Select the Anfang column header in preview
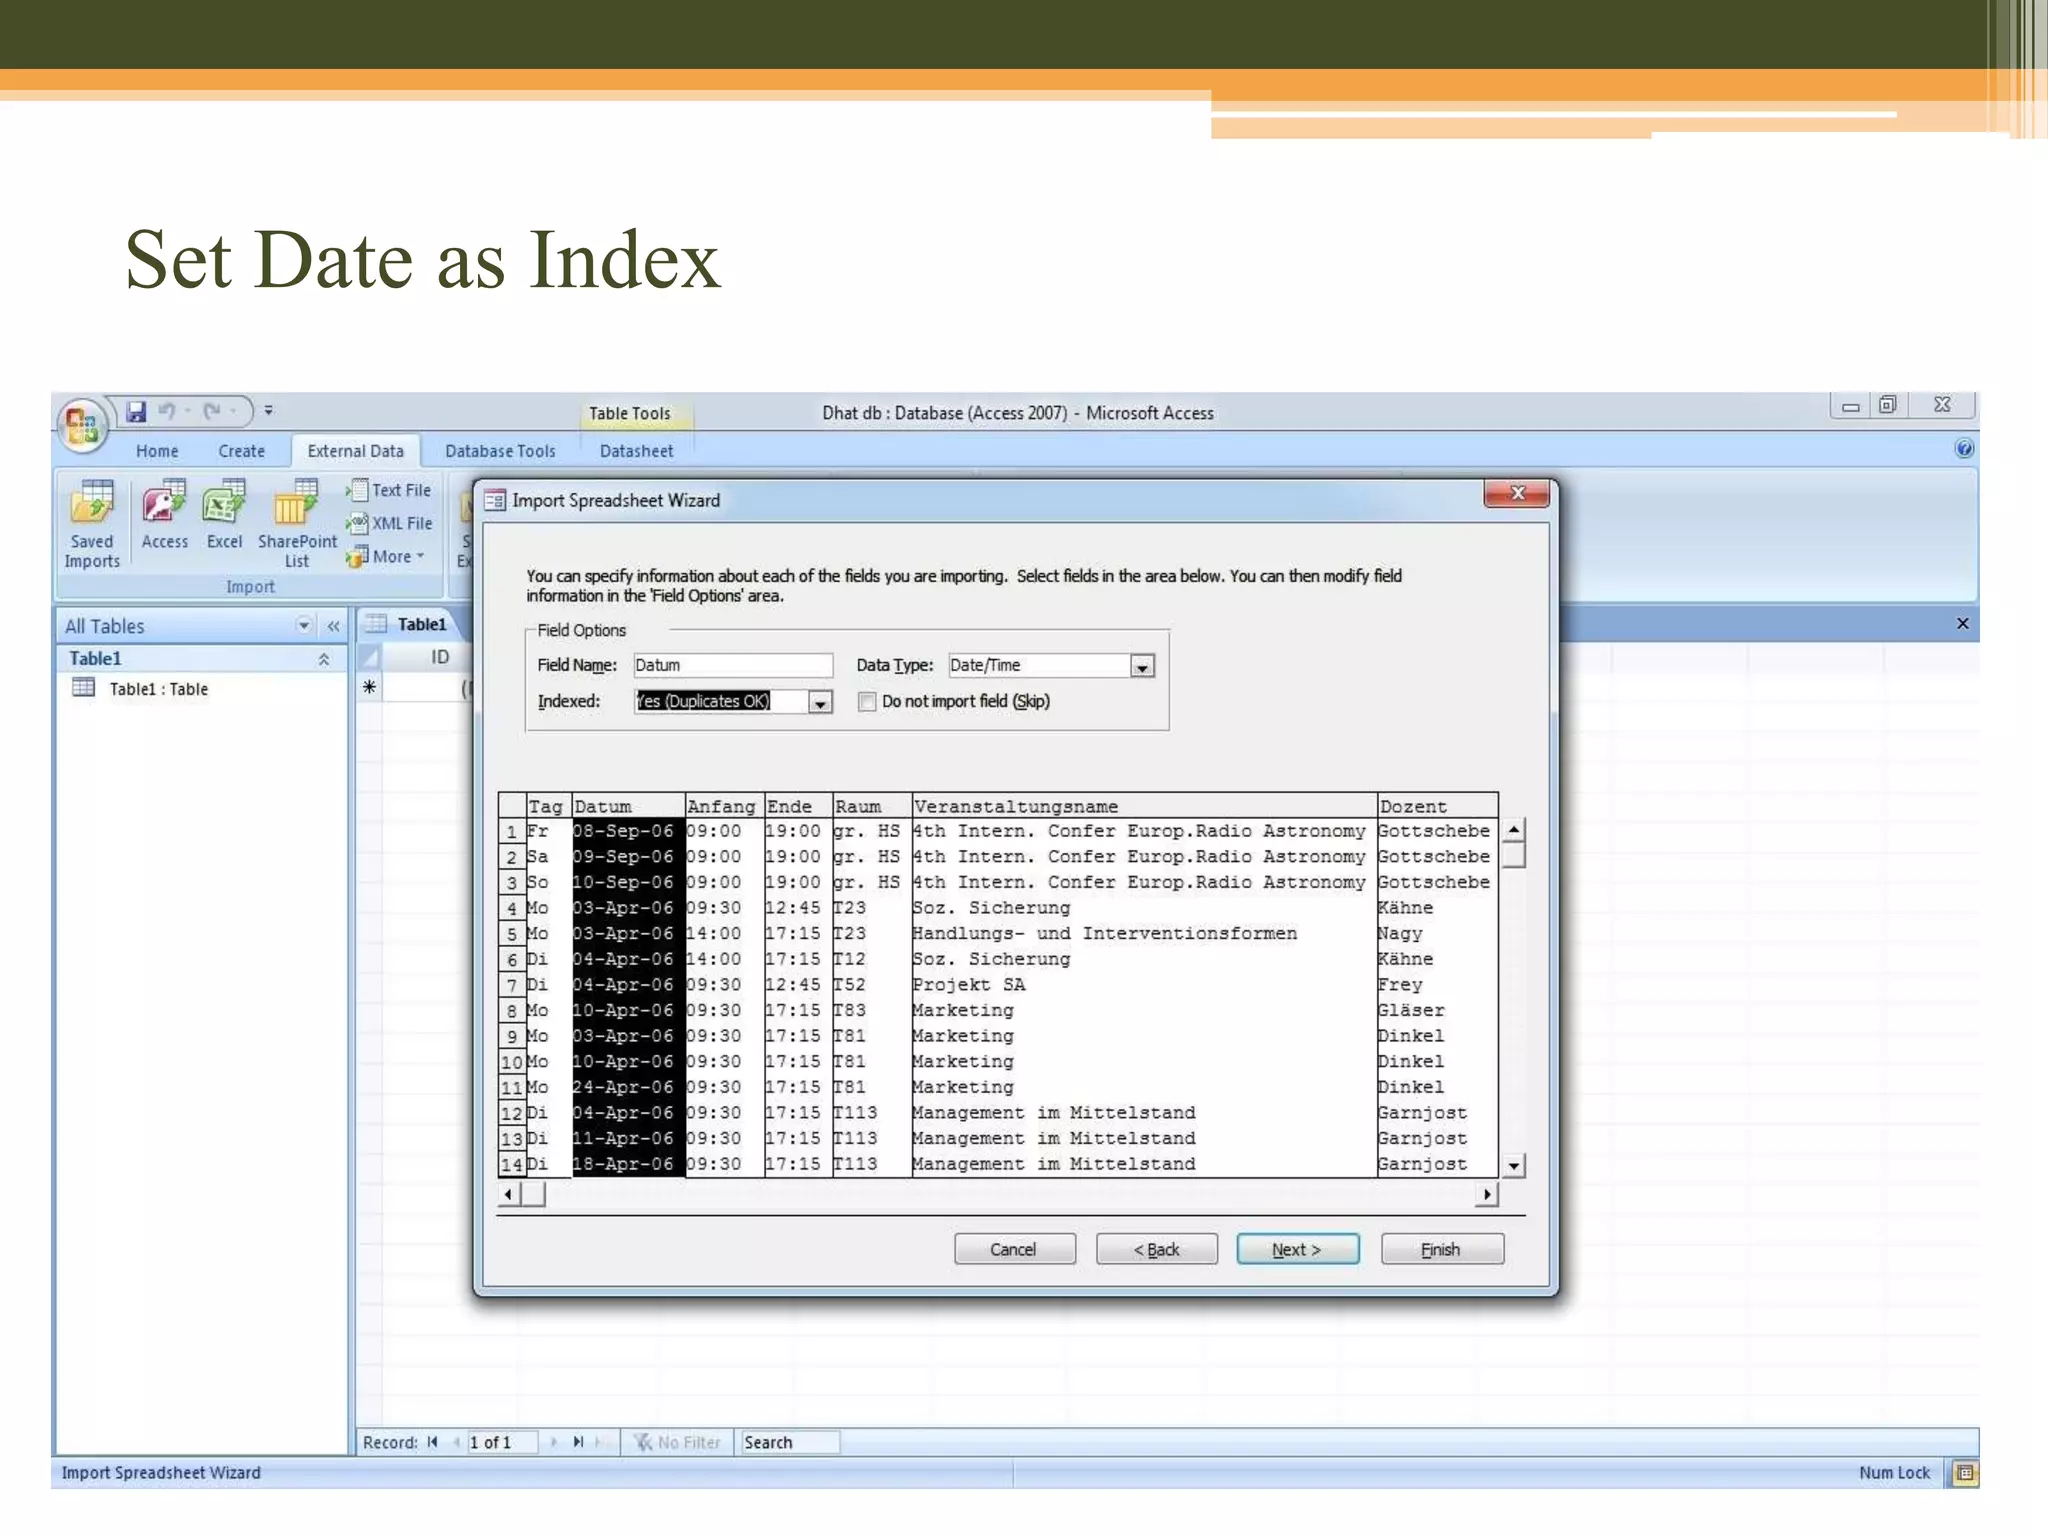Screen dimensions: 2048x1536 (x=724, y=806)
